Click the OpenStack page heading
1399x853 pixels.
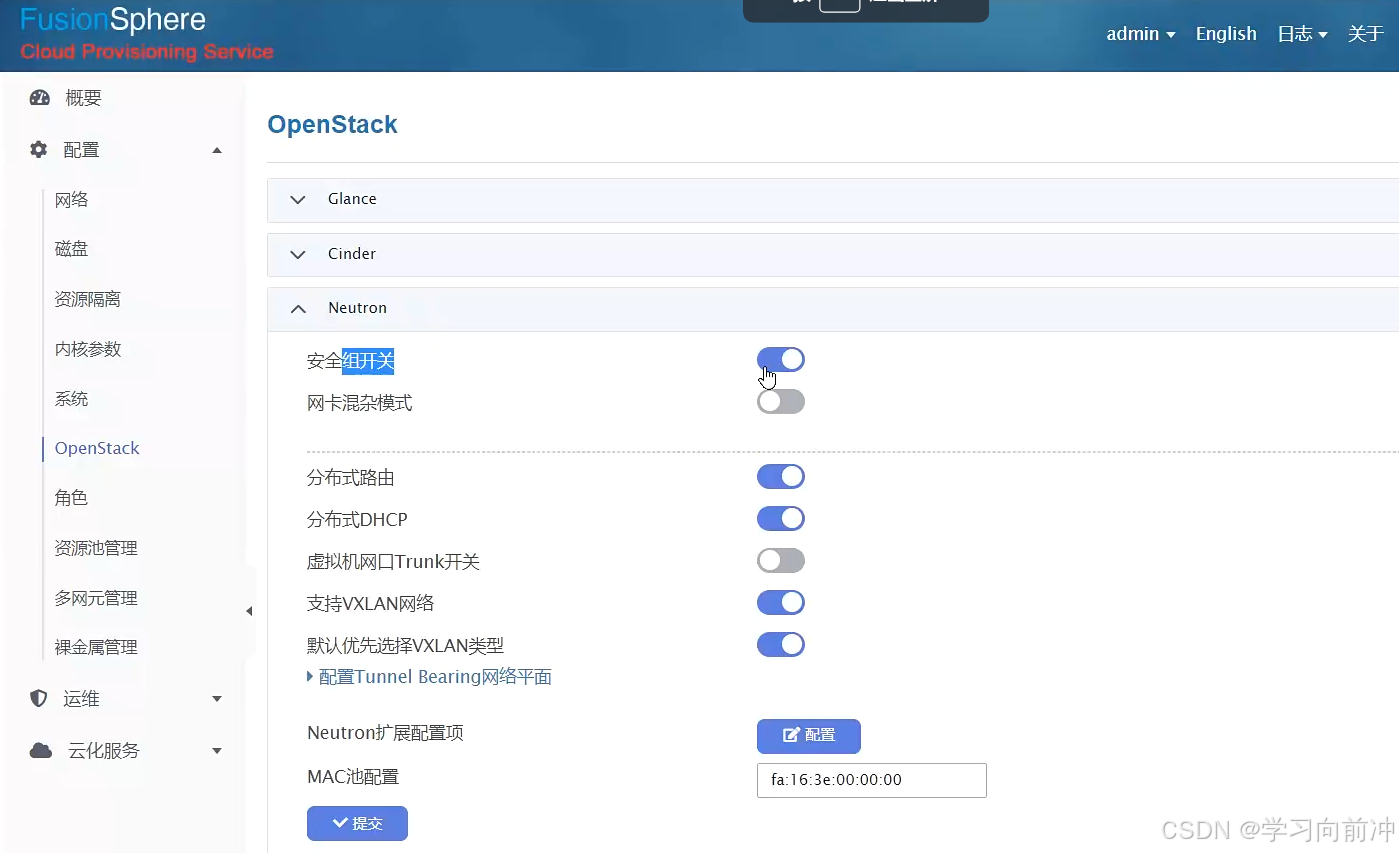point(333,125)
